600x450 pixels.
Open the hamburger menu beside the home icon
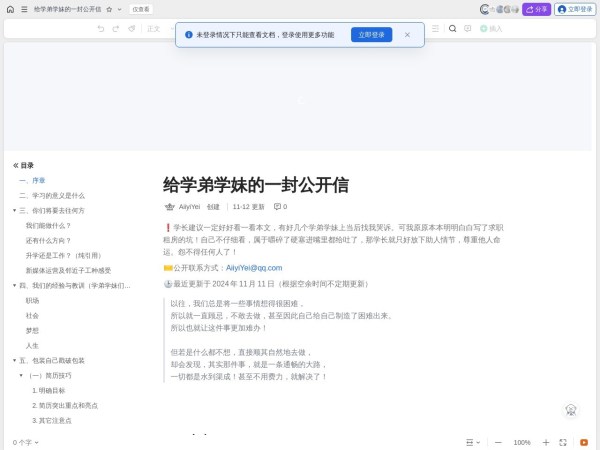24,9
